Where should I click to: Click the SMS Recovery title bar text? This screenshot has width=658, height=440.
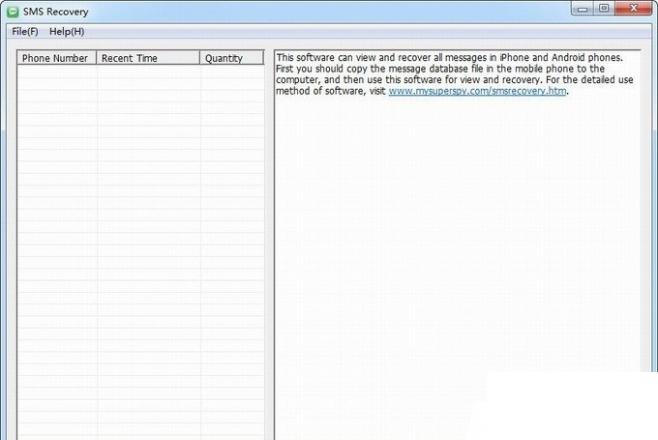pyautogui.click(x=62, y=12)
